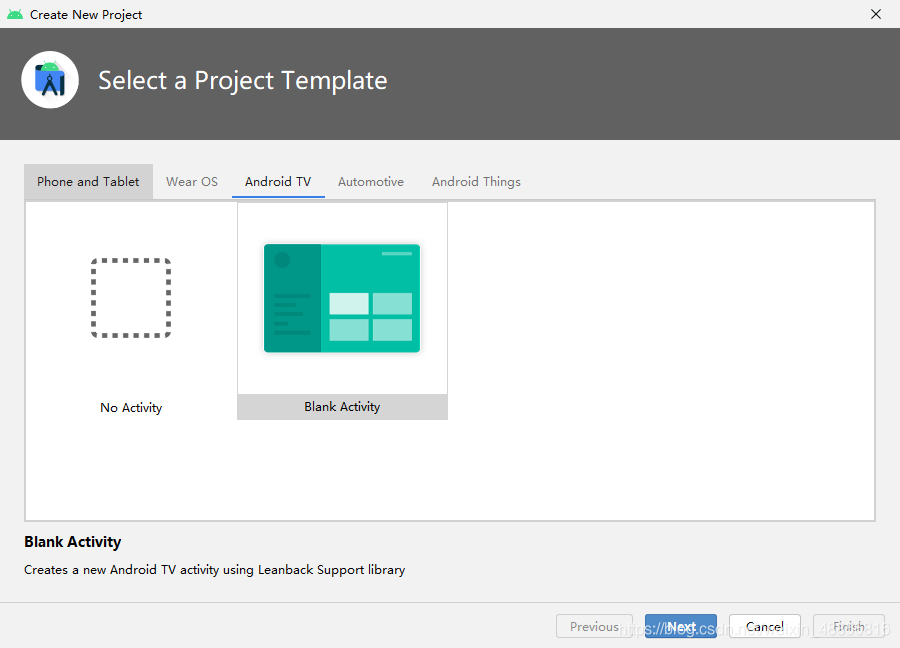Click the Finish button
The width and height of the screenshot is (900, 648).
[x=849, y=626]
